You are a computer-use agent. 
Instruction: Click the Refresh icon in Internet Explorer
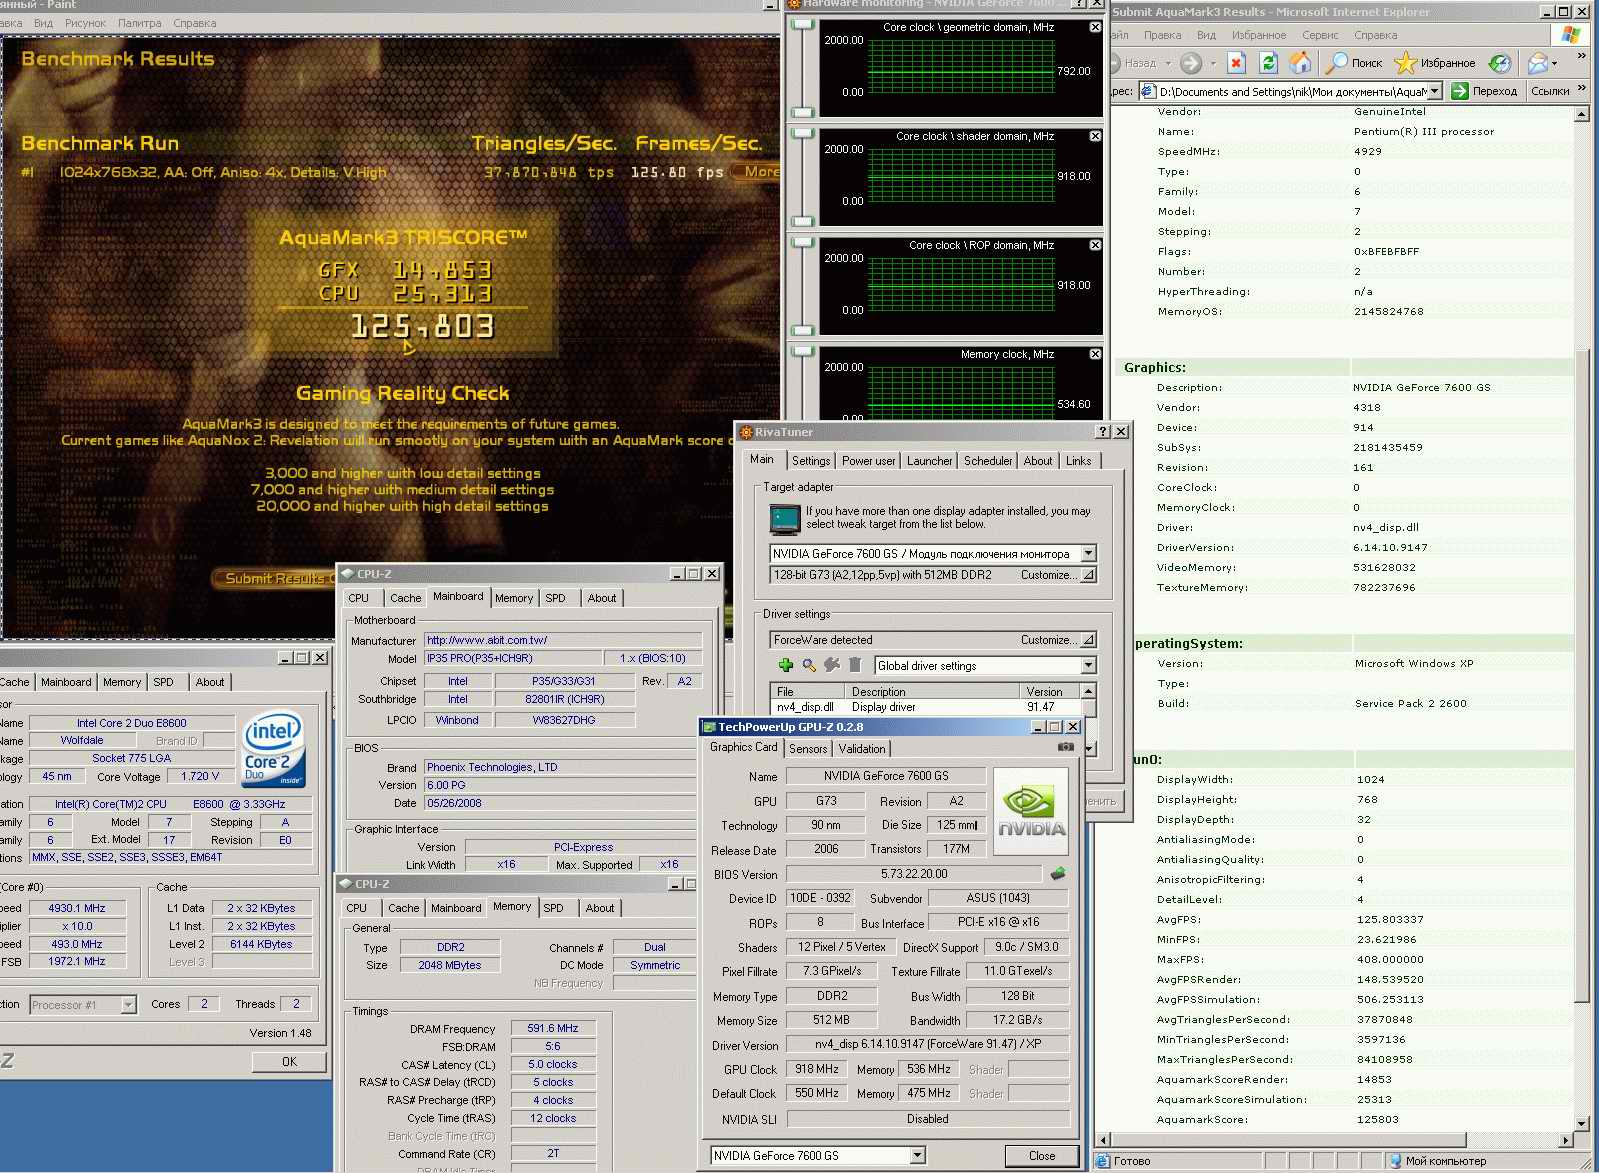coord(1268,63)
